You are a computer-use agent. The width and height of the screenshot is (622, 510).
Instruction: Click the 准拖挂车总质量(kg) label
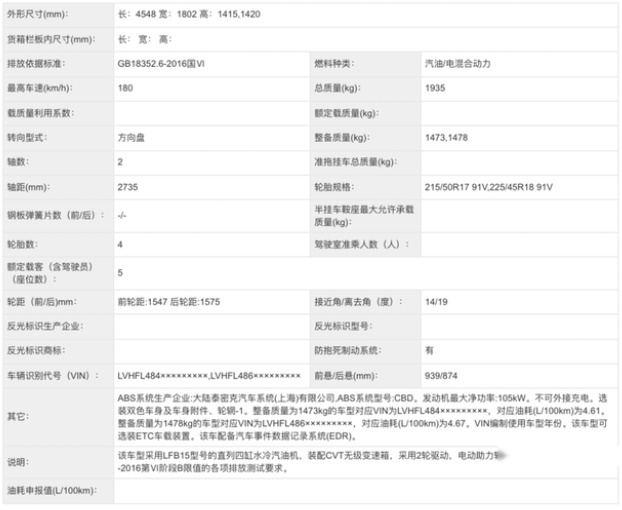point(356,162)
